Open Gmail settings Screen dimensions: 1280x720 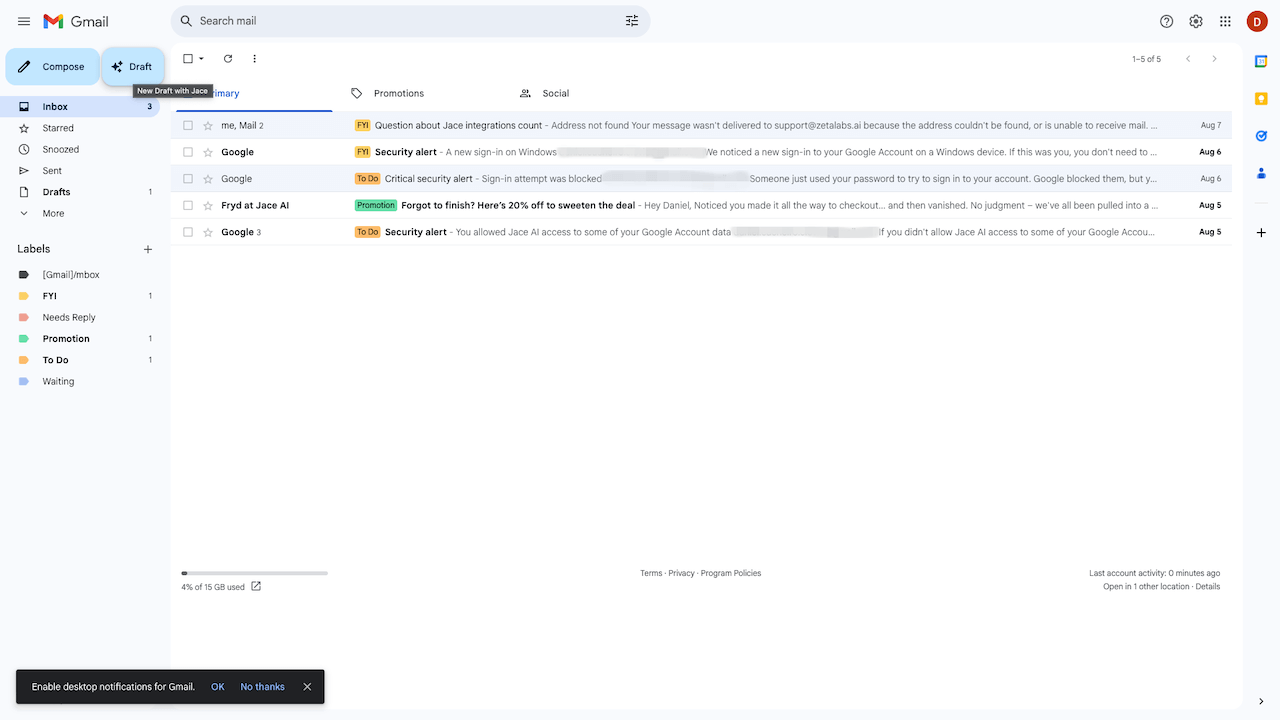[x=1196, y=20]
